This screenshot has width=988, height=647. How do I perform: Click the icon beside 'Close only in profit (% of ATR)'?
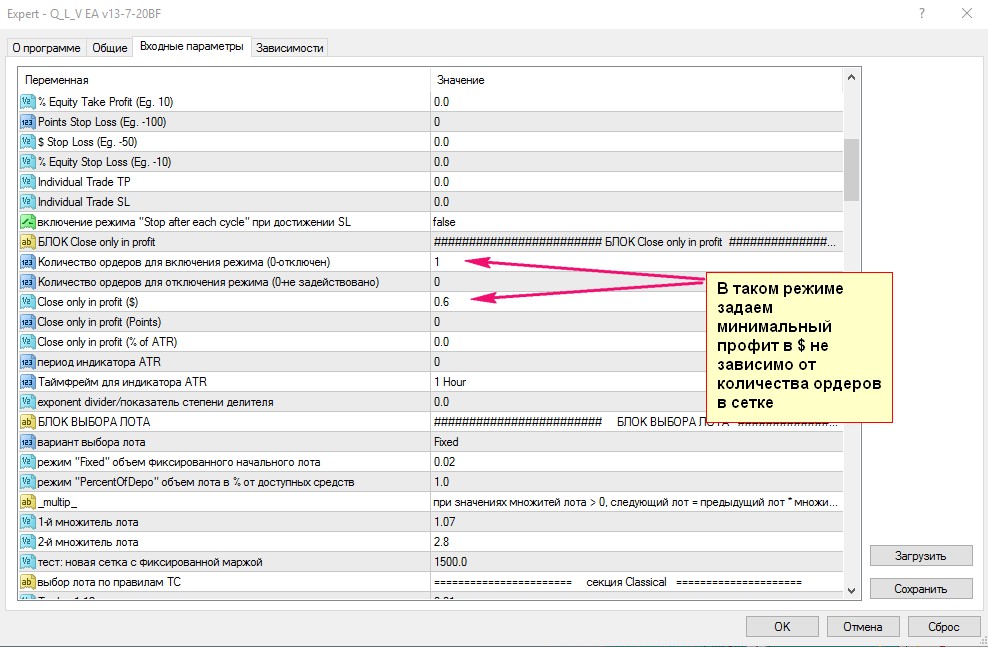(27, 342)
